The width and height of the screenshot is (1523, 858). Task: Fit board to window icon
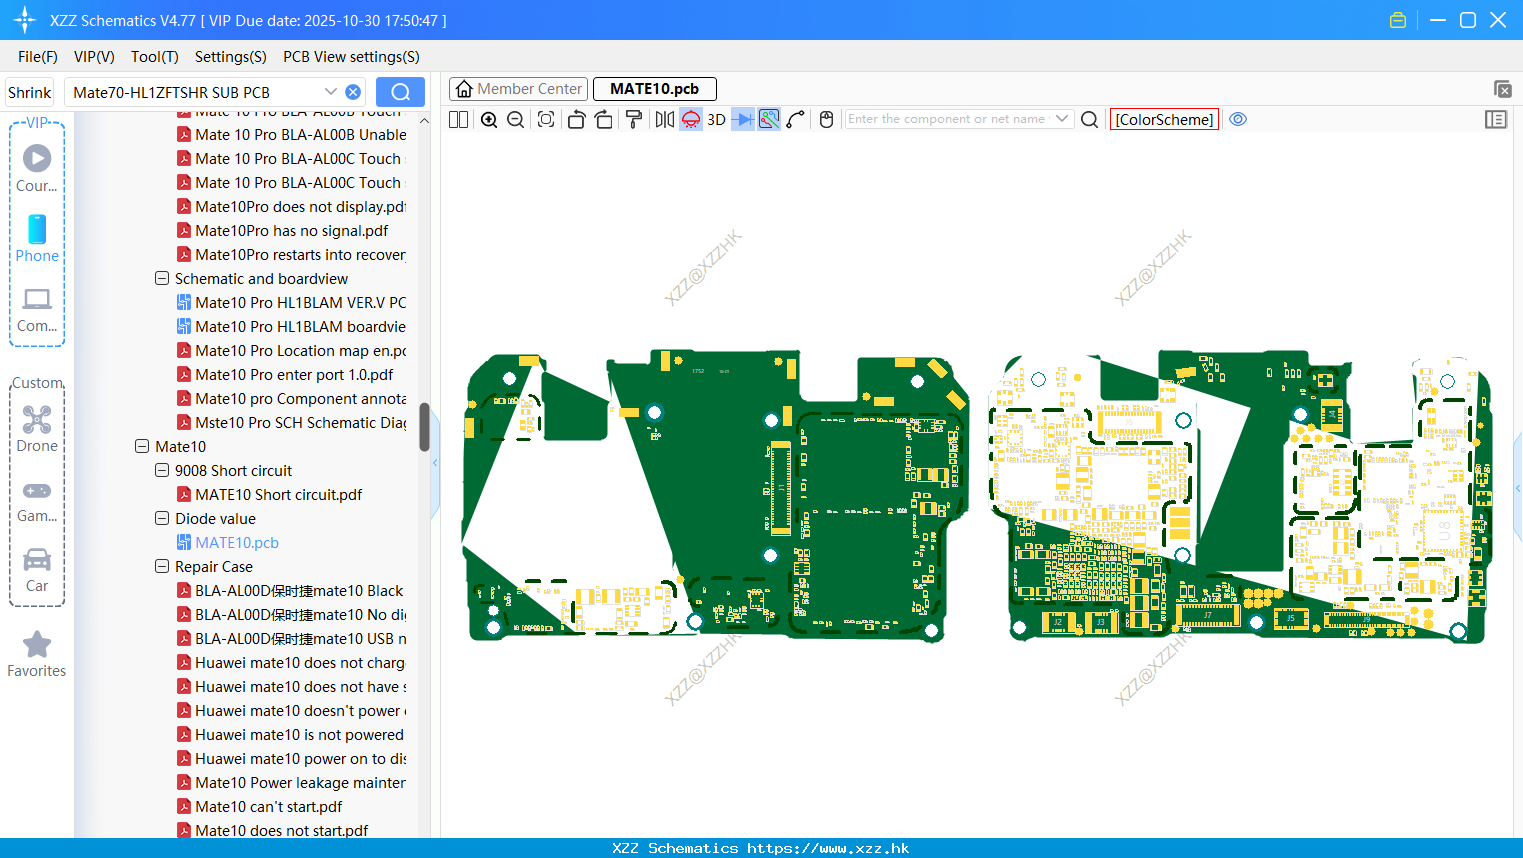click(x=546, y=119)
